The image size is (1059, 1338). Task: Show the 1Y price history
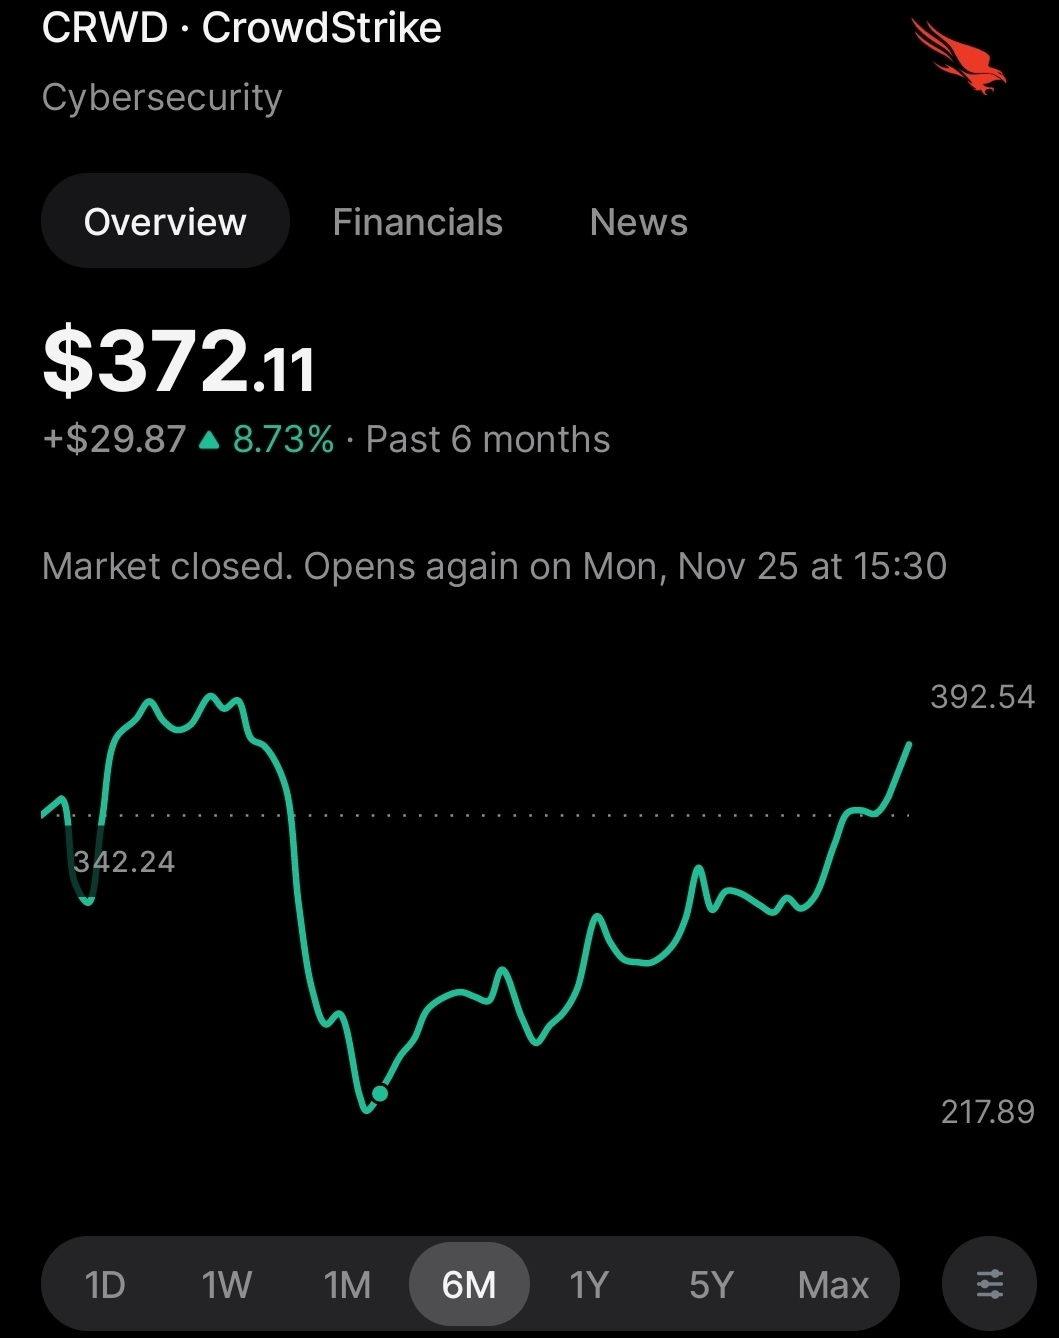coord(589,1284)
